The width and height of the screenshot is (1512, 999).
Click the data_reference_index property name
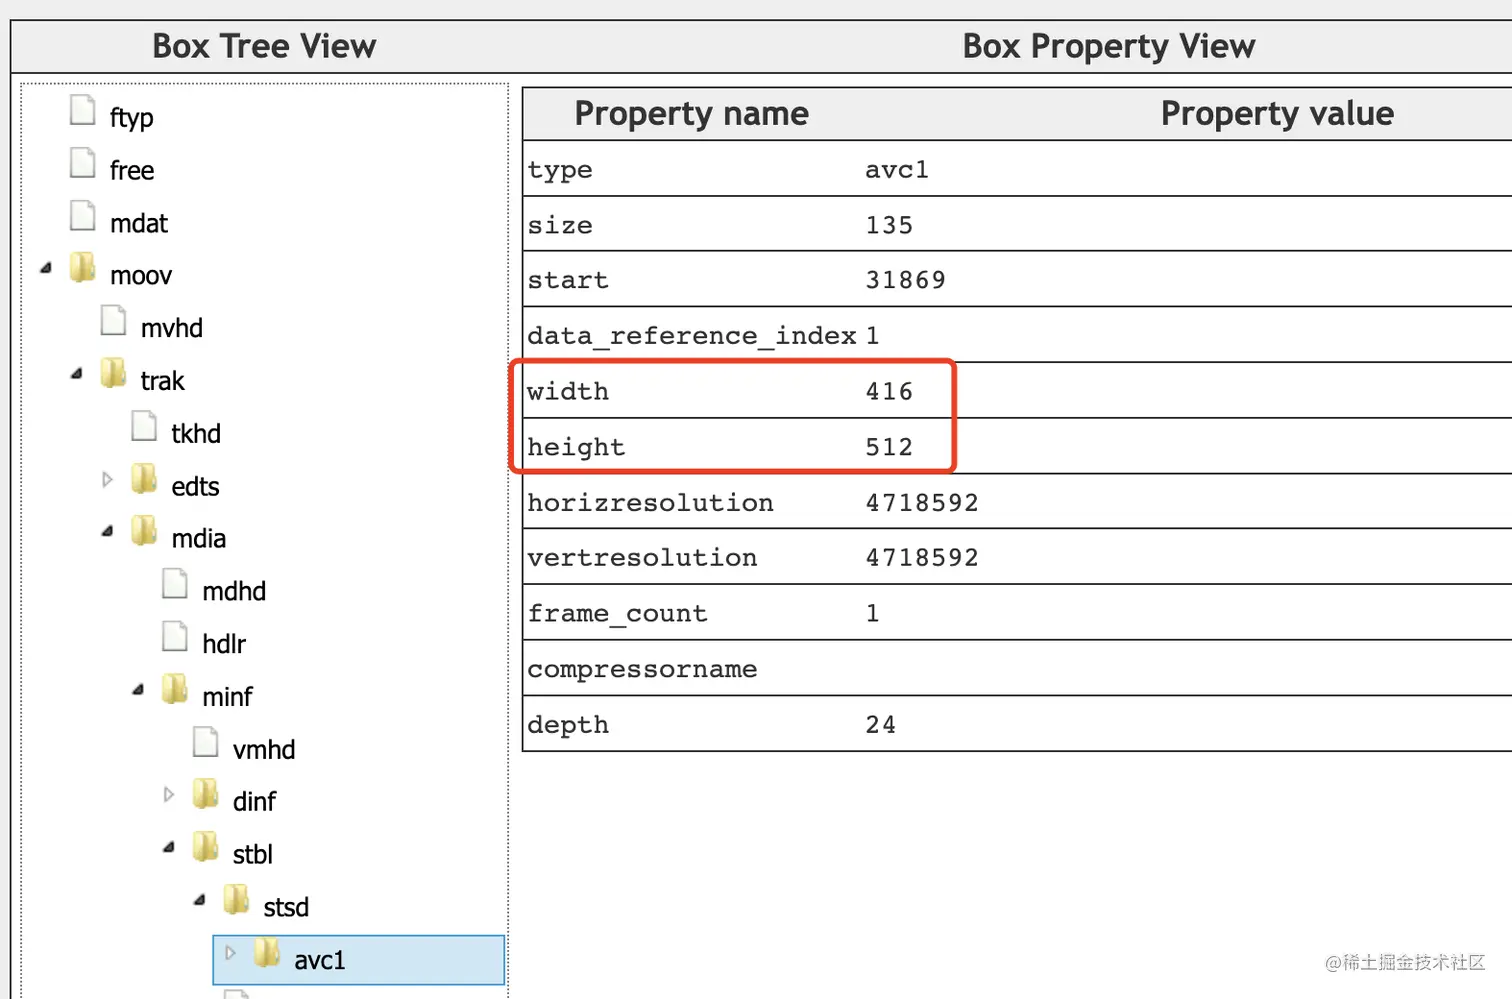[x=691, y=336]
